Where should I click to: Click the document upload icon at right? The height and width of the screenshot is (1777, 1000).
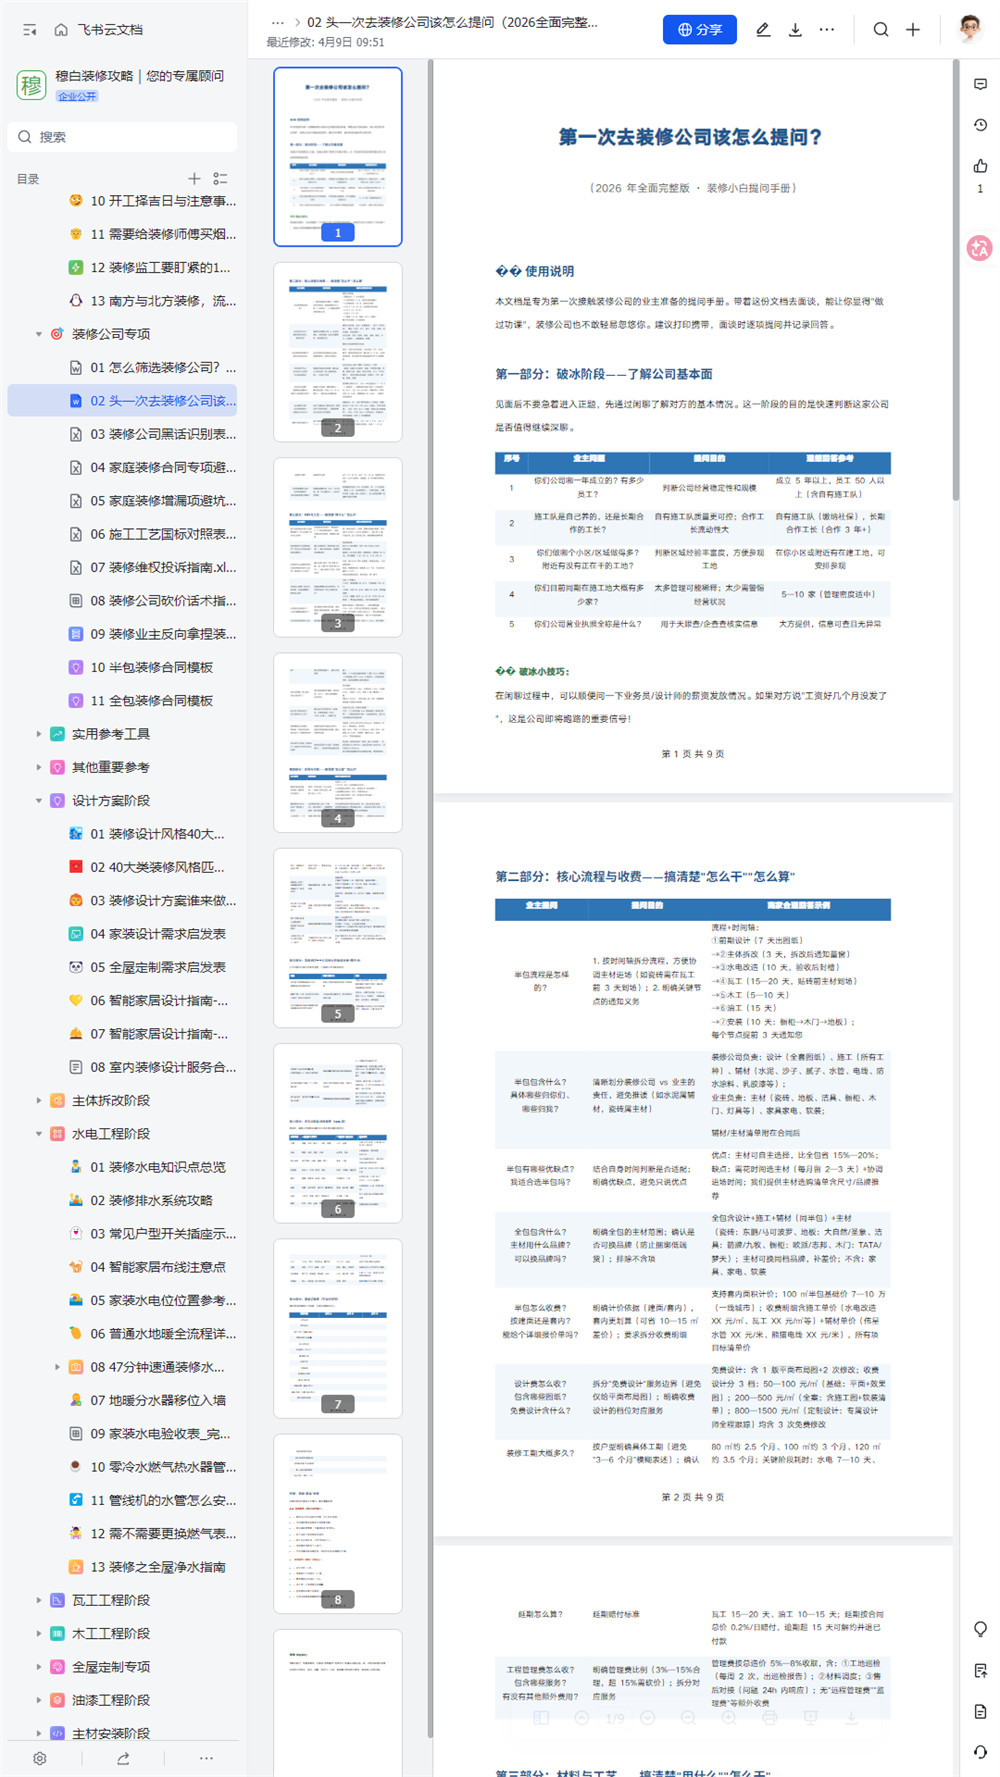980,1670
